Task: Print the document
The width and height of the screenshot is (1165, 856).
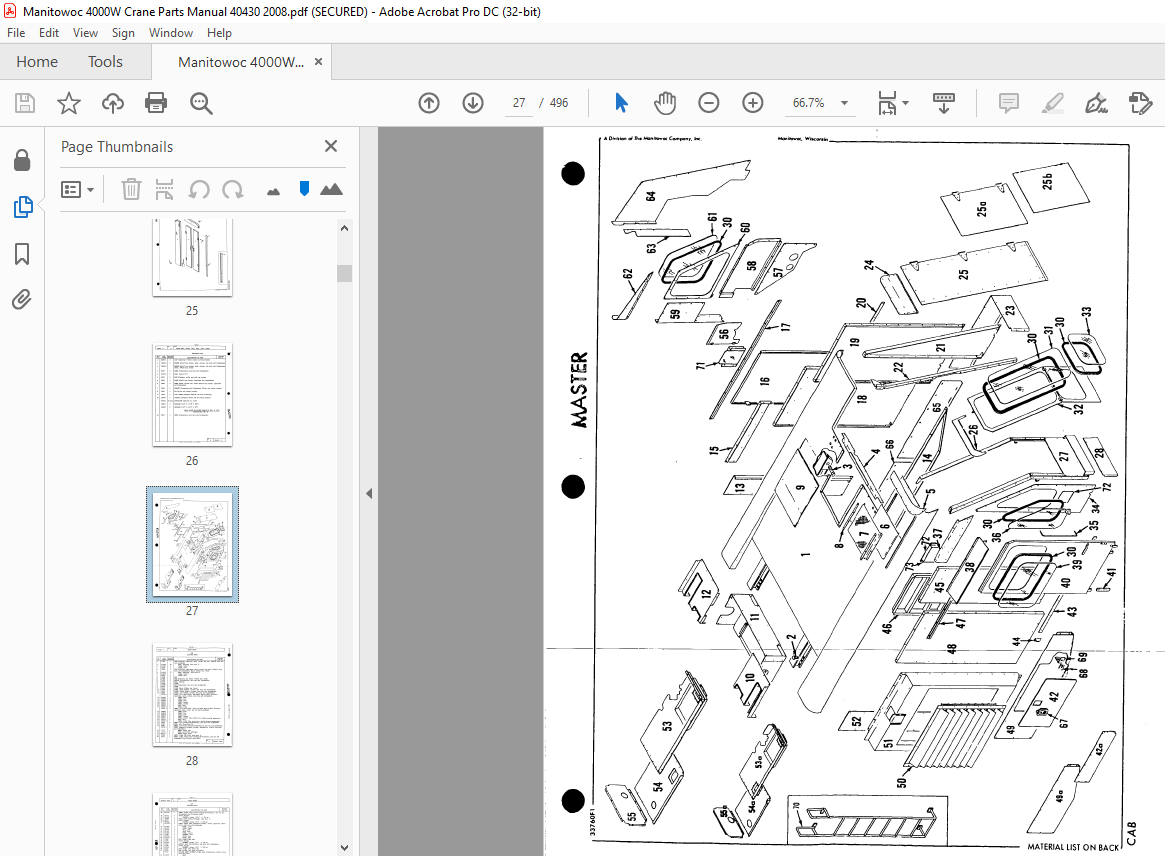Action: pyautogui.click(x=156, y=103)
